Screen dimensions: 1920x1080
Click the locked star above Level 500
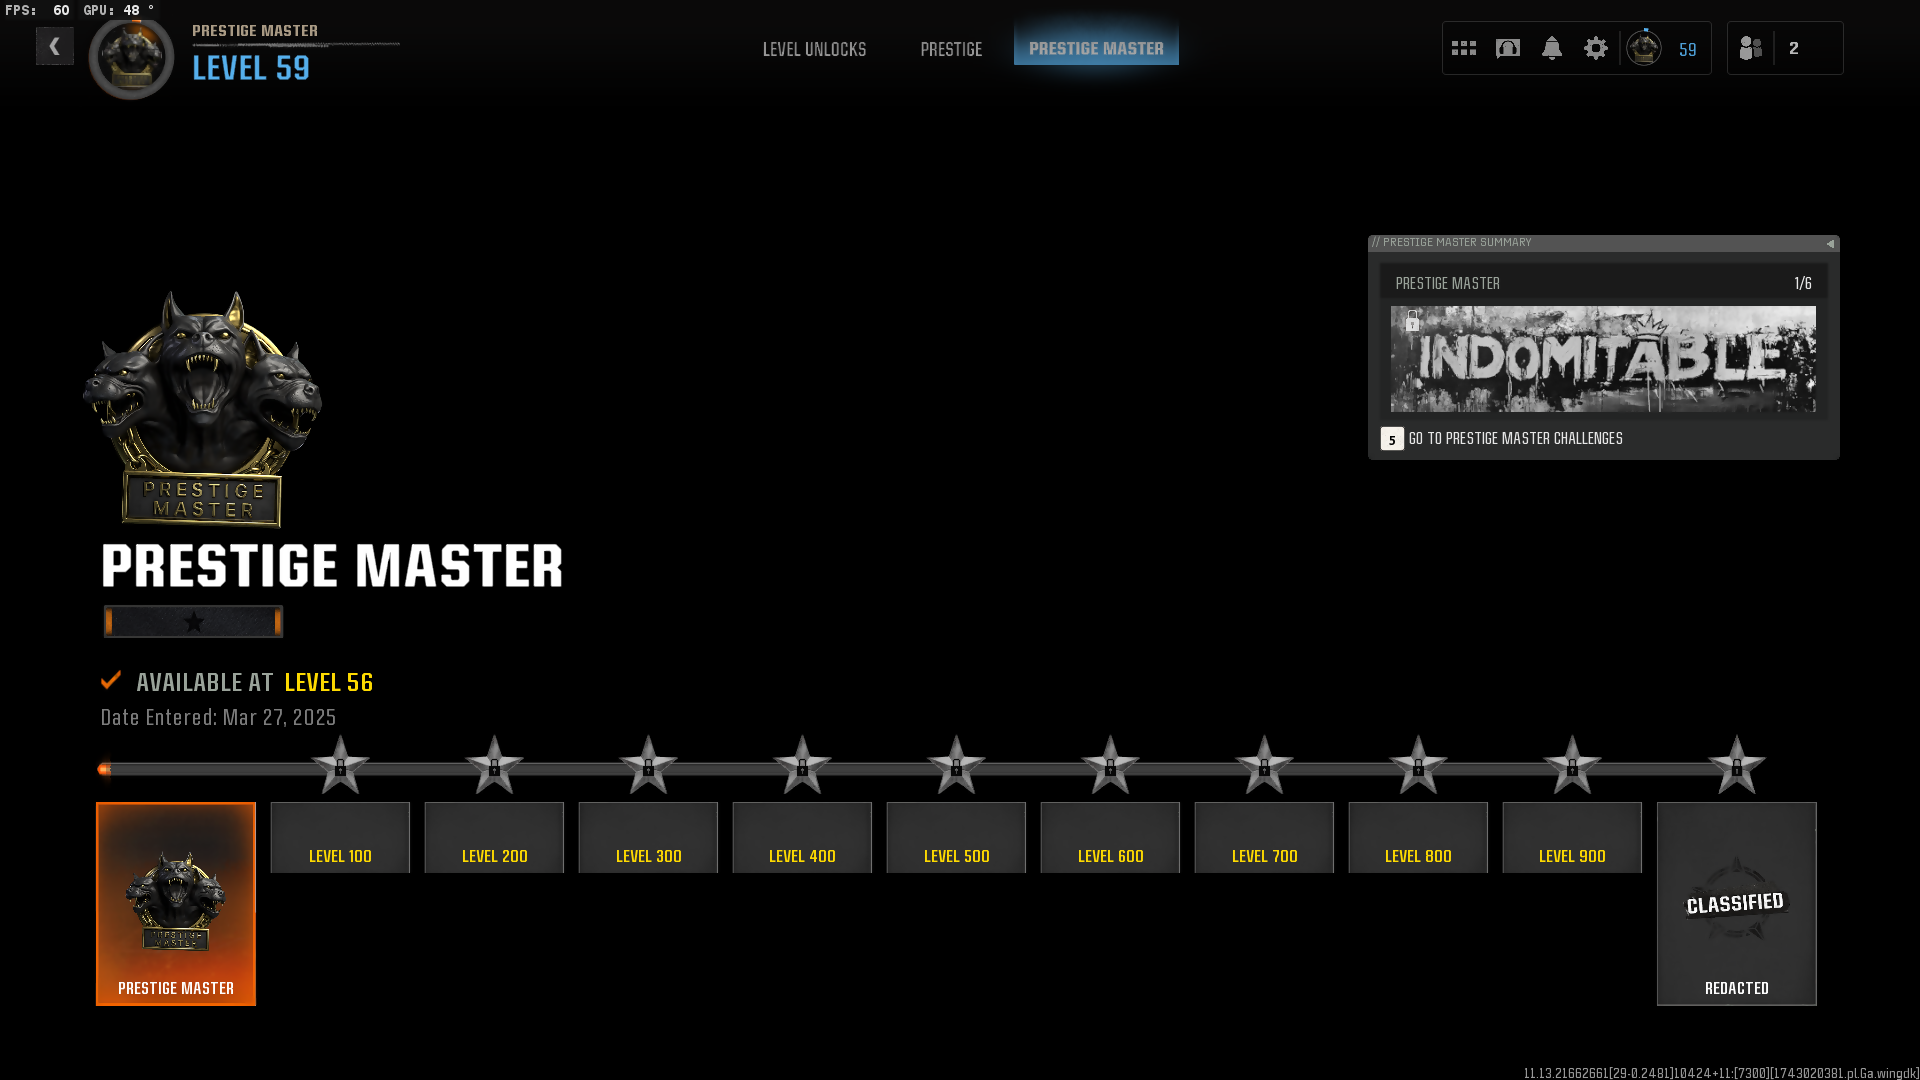(956, 767)
